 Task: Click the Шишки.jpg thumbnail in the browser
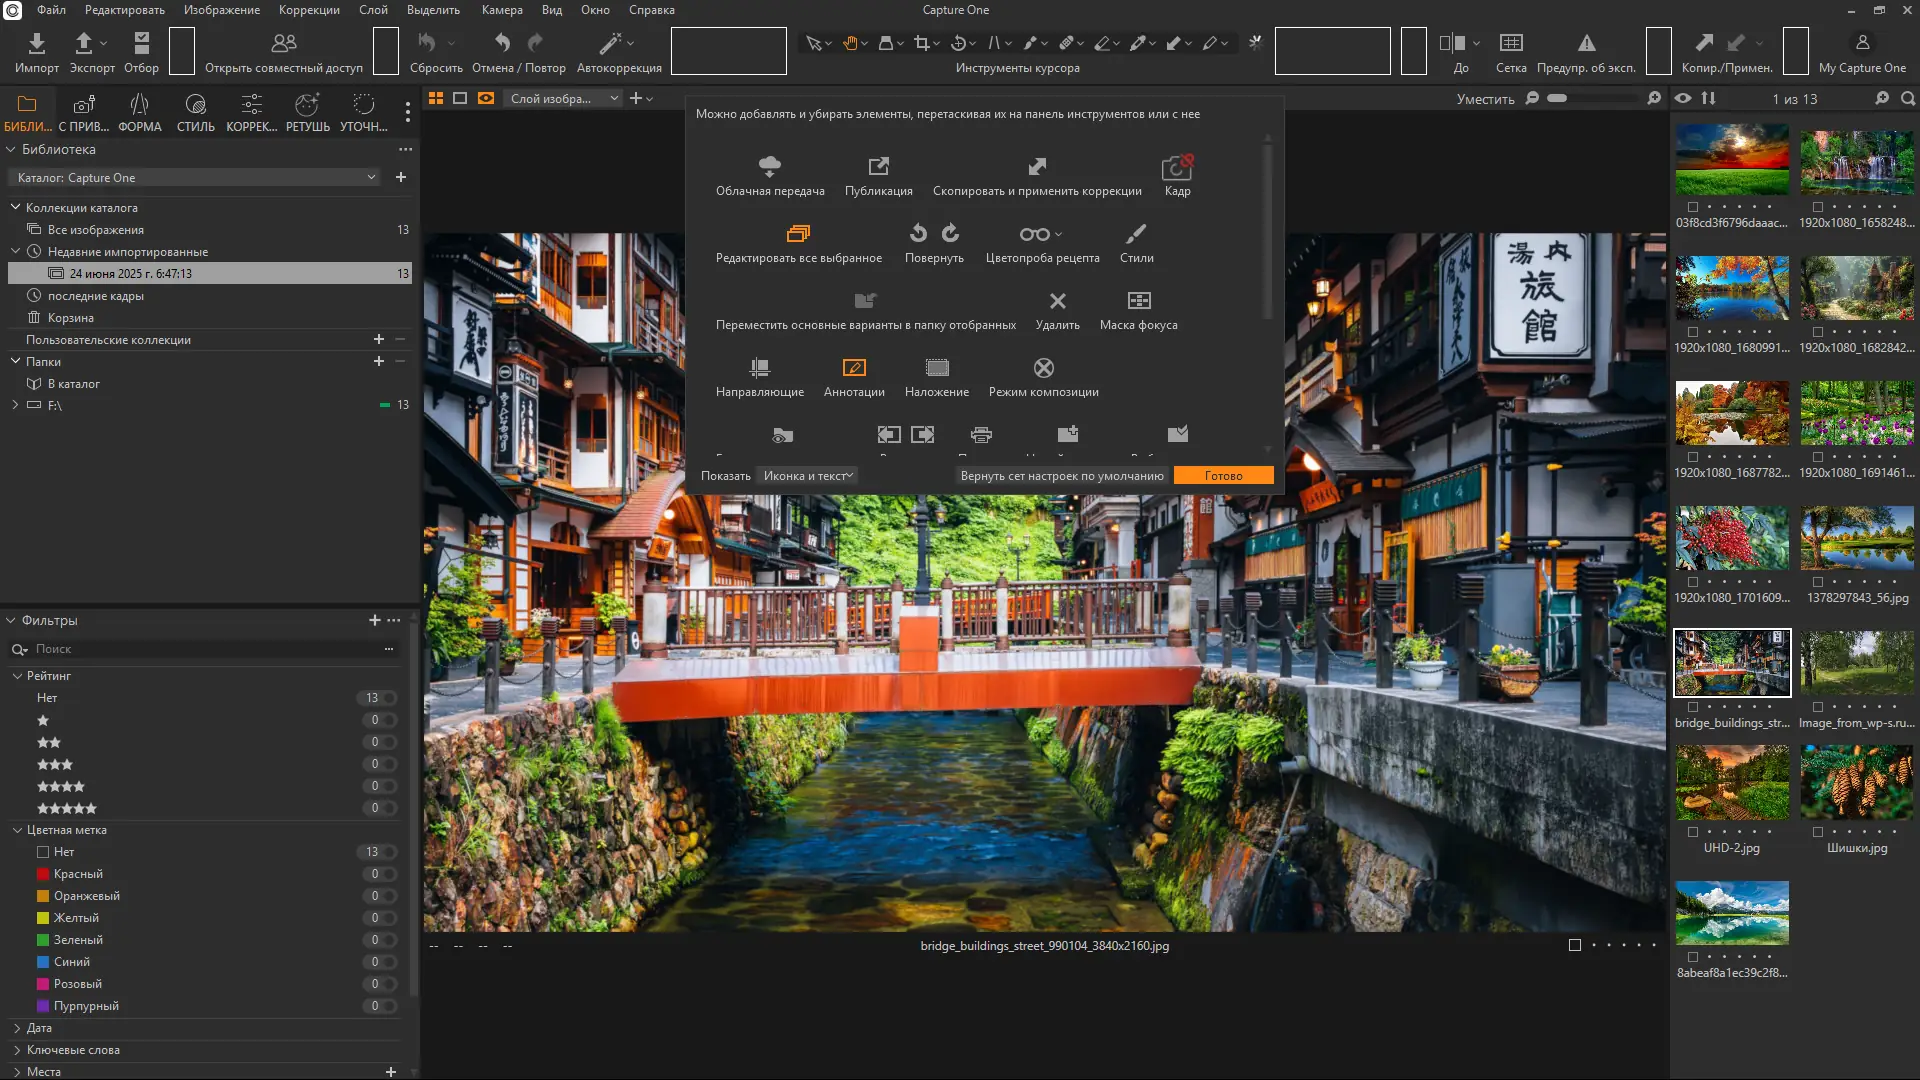pos(1857,783)
